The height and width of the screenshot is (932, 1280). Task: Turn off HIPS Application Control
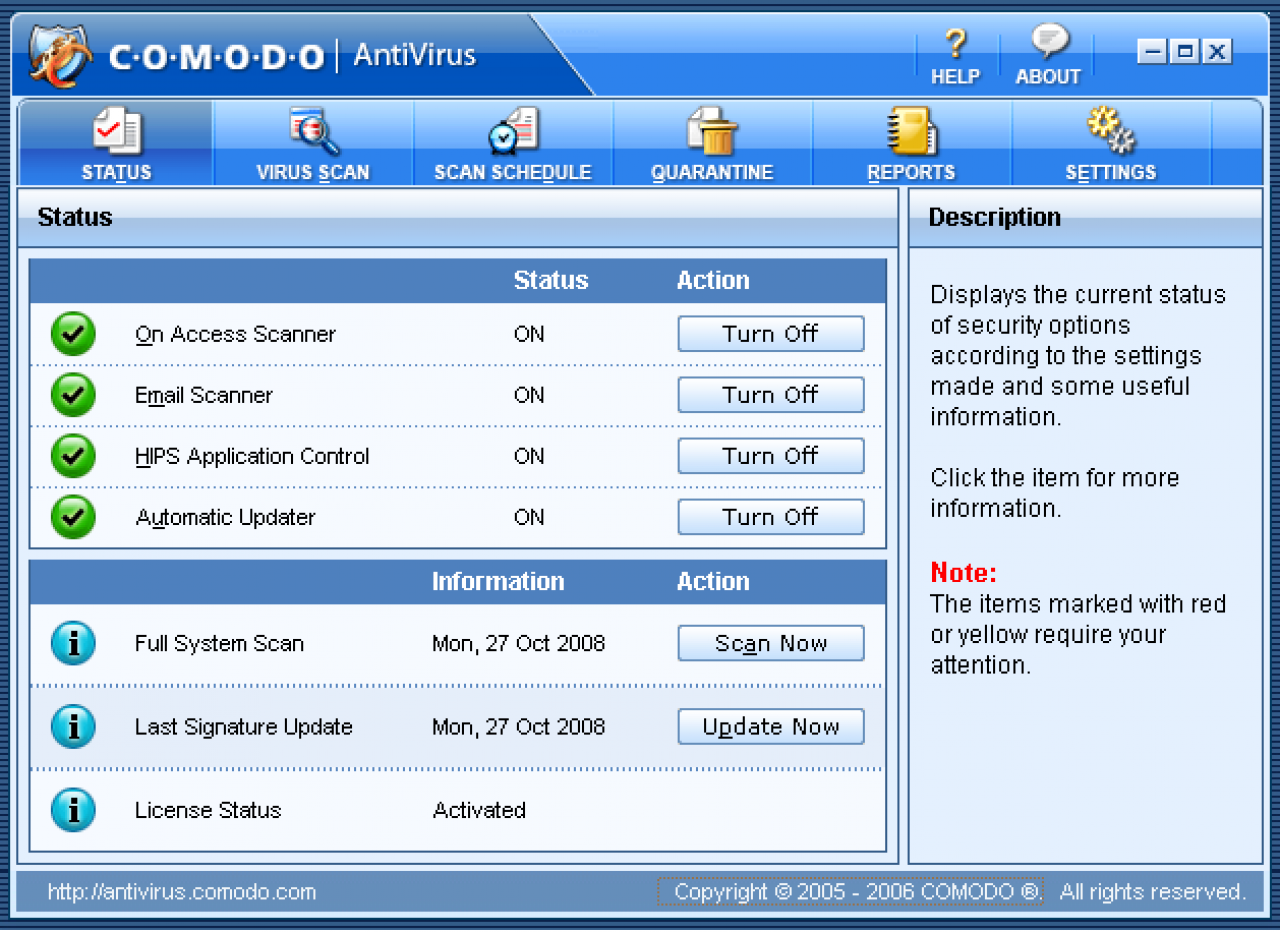coord(771,456)
